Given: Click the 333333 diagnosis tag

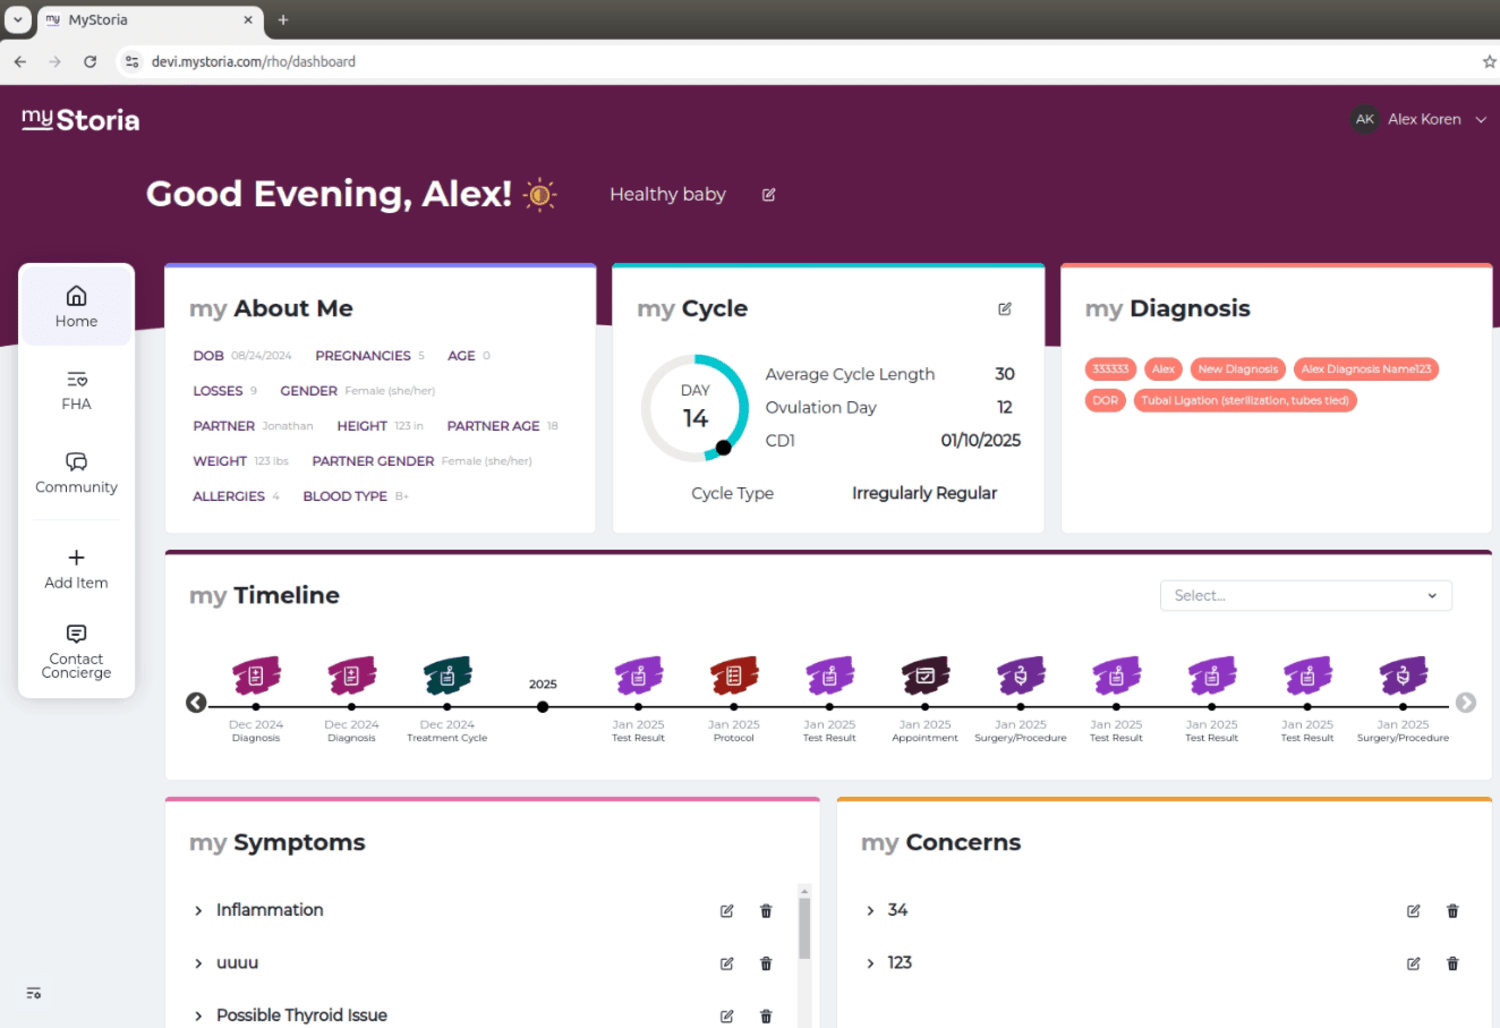Looking at the screenshot, I should (x=1110, y=369).
